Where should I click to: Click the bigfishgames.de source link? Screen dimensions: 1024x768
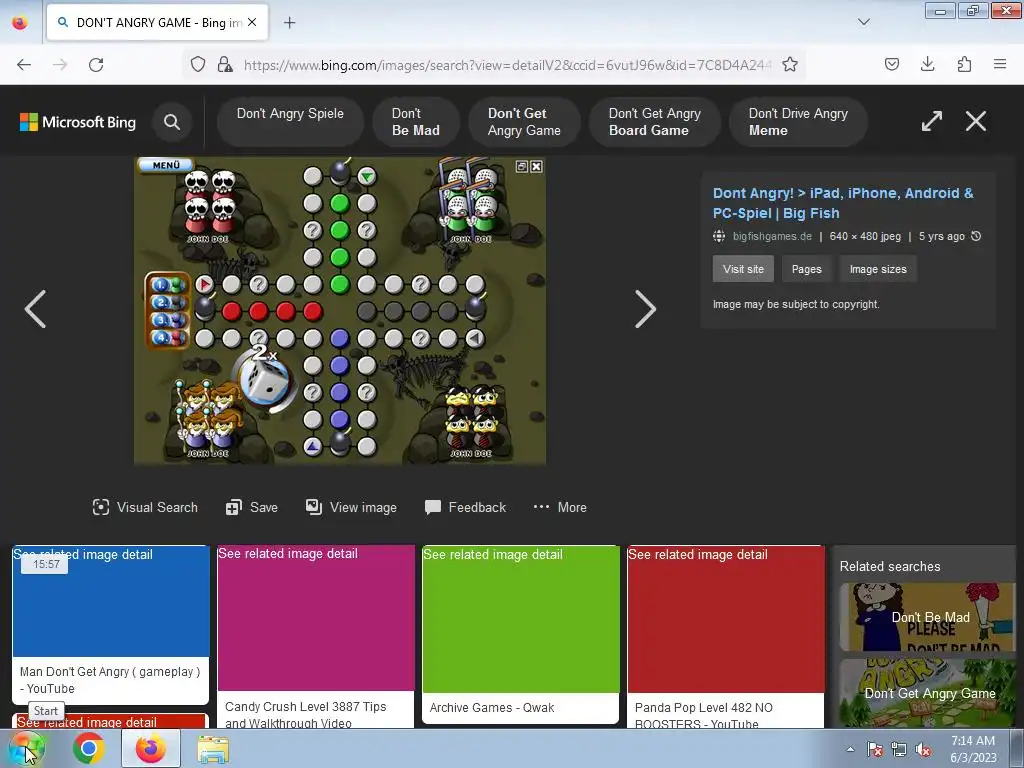[x=772, y=236]
